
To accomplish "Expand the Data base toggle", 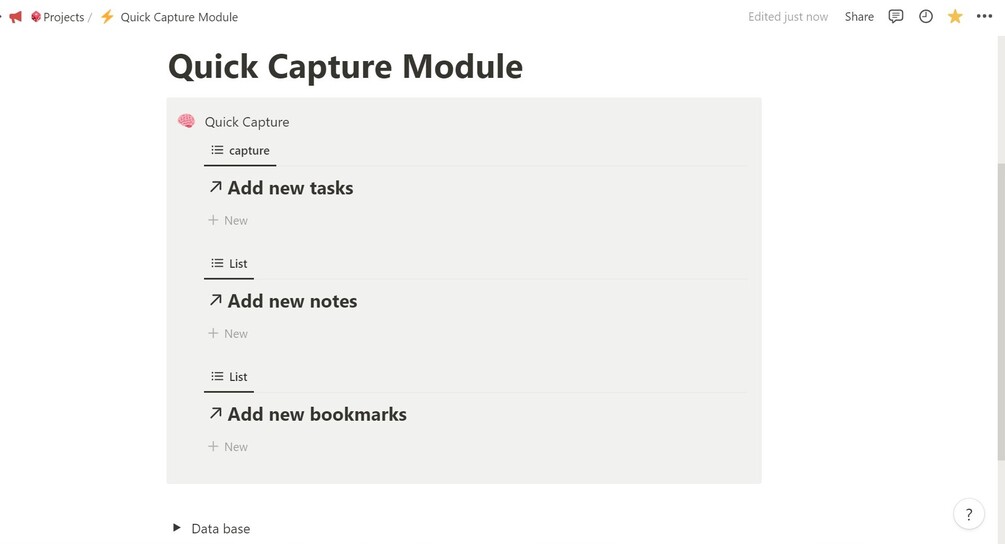I will click(x=177, y=528).
